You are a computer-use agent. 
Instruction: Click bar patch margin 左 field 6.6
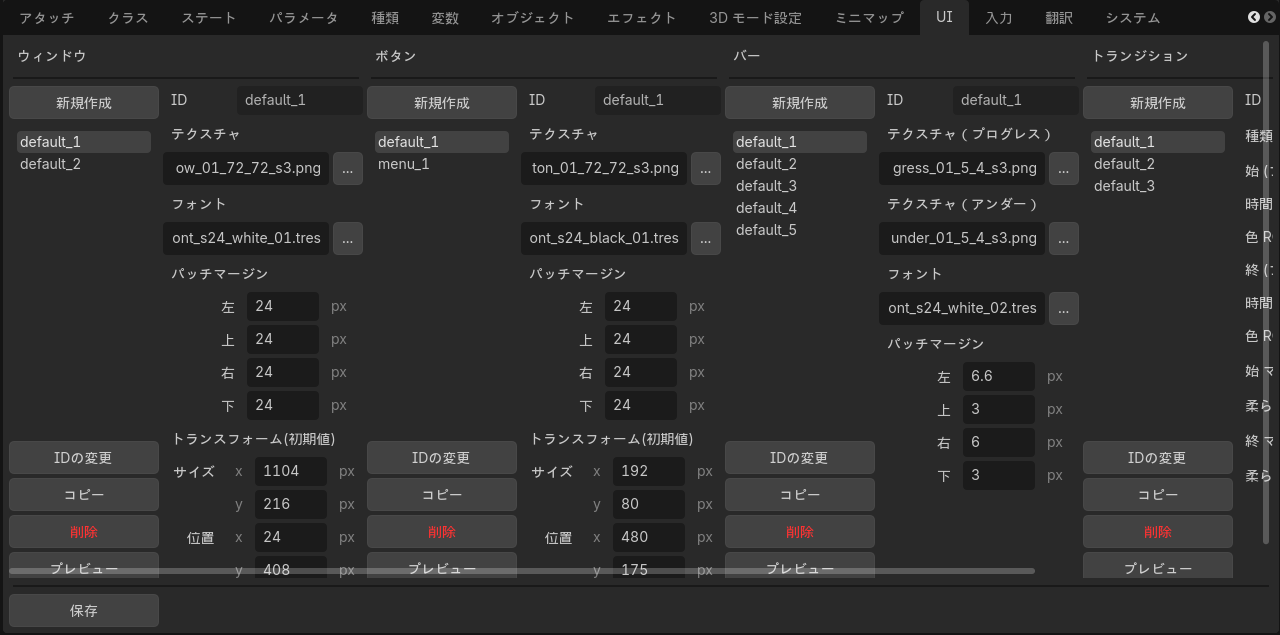pos(999,377)
